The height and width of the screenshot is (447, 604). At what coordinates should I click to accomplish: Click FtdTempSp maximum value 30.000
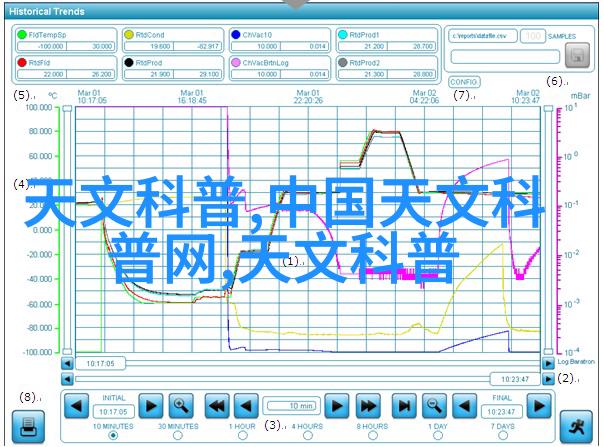[91, 46]
